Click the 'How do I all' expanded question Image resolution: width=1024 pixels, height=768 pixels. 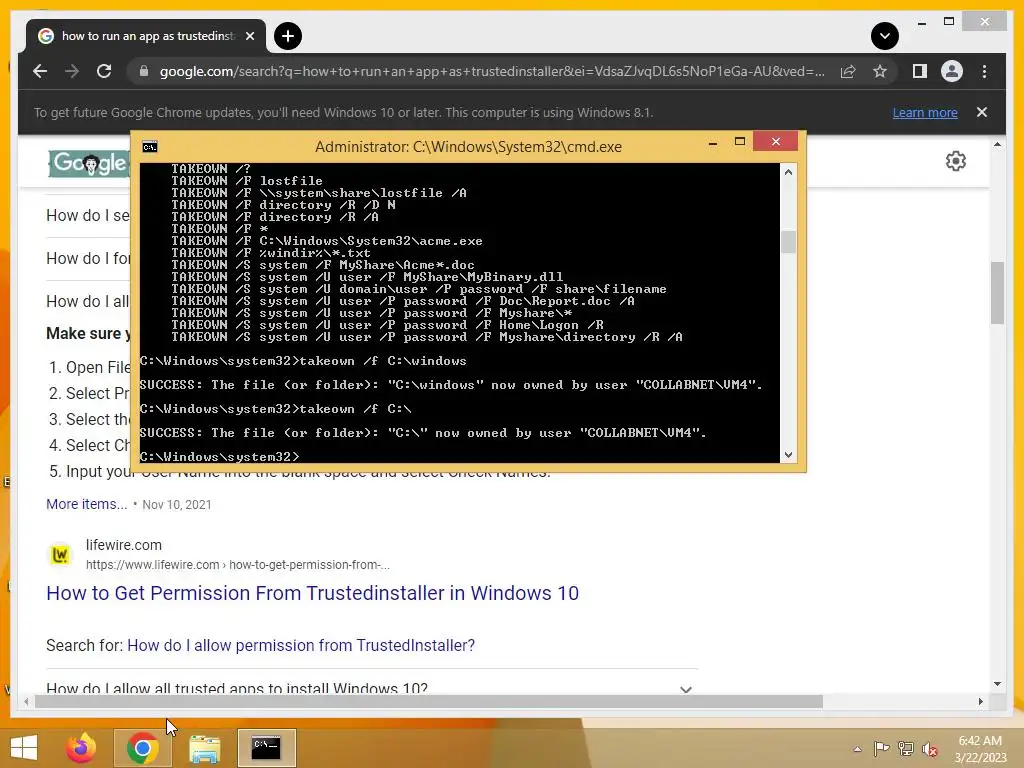88,301
